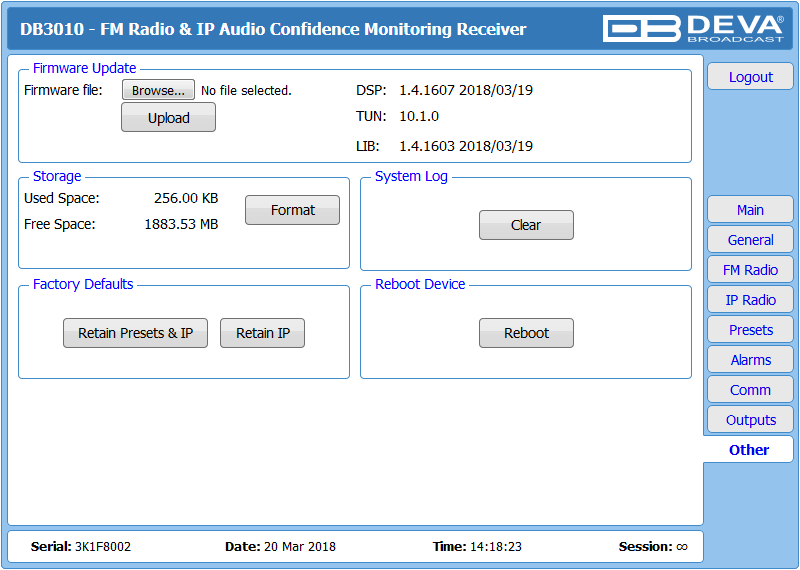Click Free Space value 1883.53 MB
The height and width of the screenshot is (570, 800).
point(181,224)
